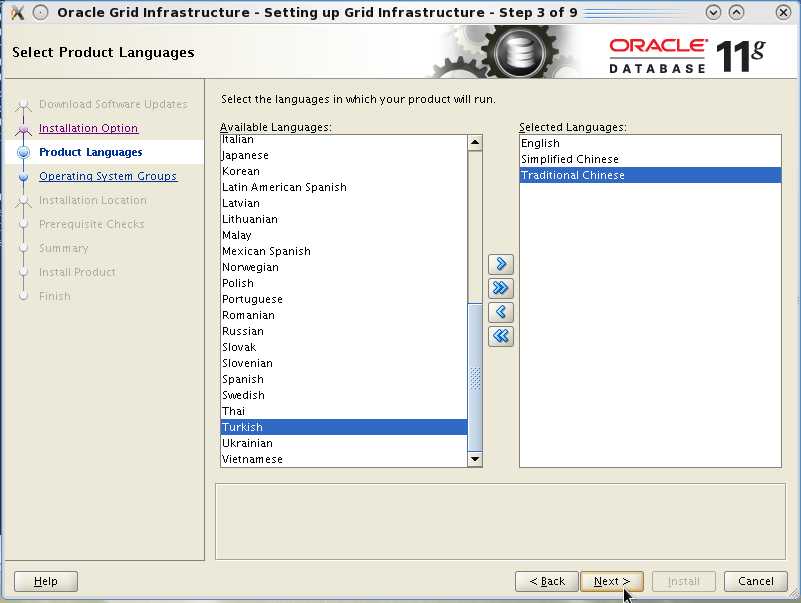Remove selected language single left arrow

[x=501, y=312]
